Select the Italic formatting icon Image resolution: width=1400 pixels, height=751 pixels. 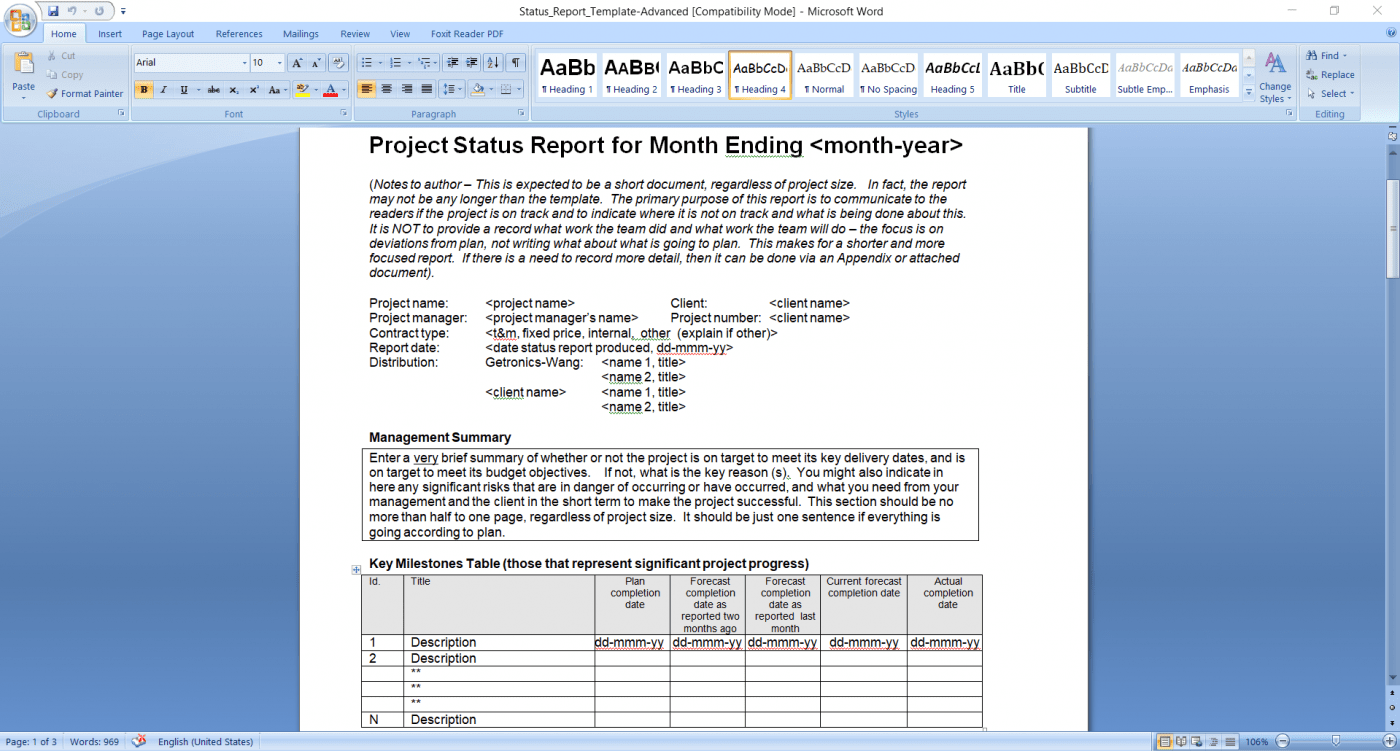click(164, 88)
